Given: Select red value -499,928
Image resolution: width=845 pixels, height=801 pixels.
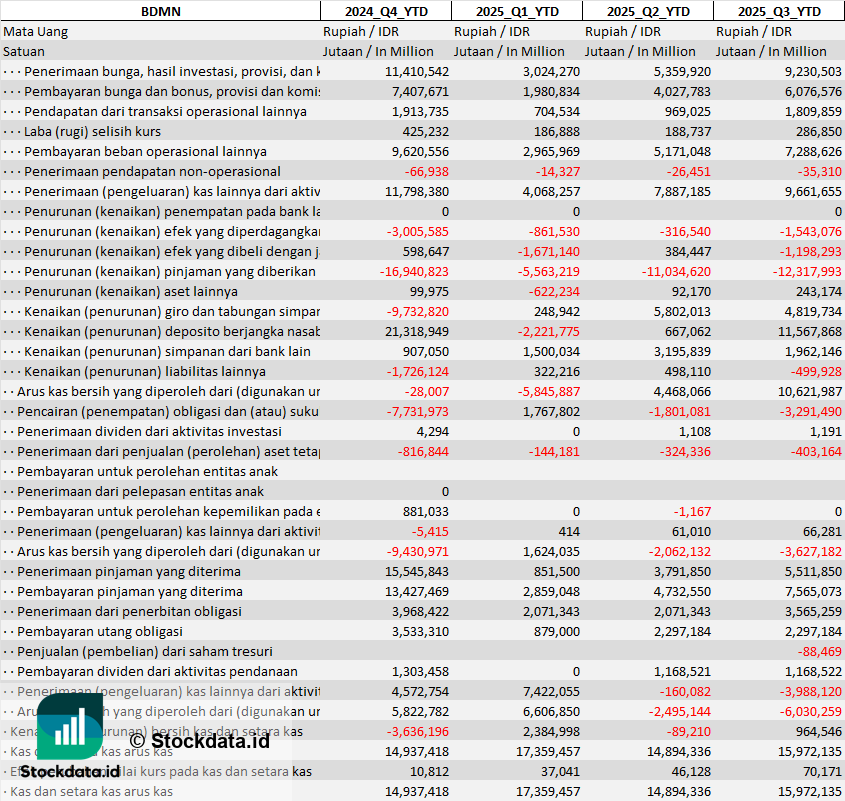Looking at the screenshot, I should pos(816,371).
